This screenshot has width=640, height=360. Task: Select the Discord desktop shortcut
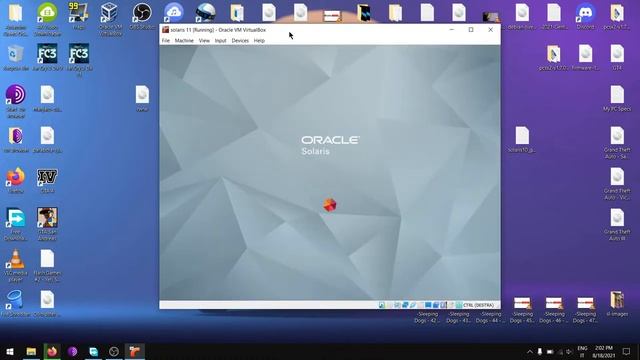[x=585, y=16]
